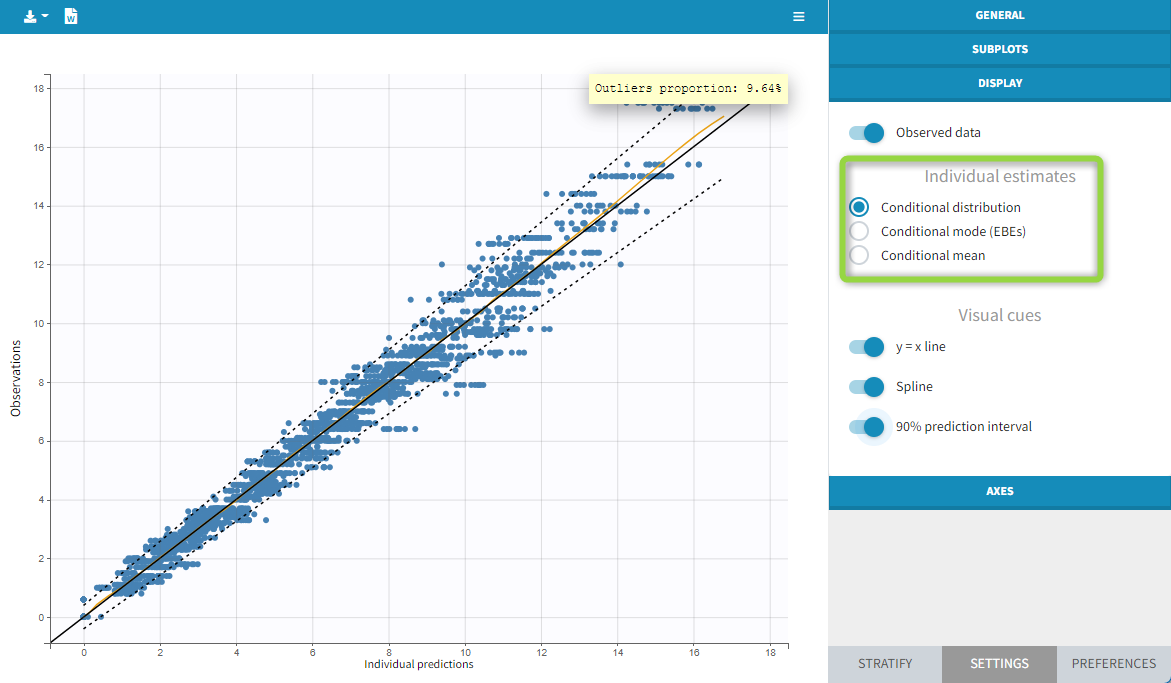Expand the AXES section
The image size is (1171, 683).
coord(999,492)
